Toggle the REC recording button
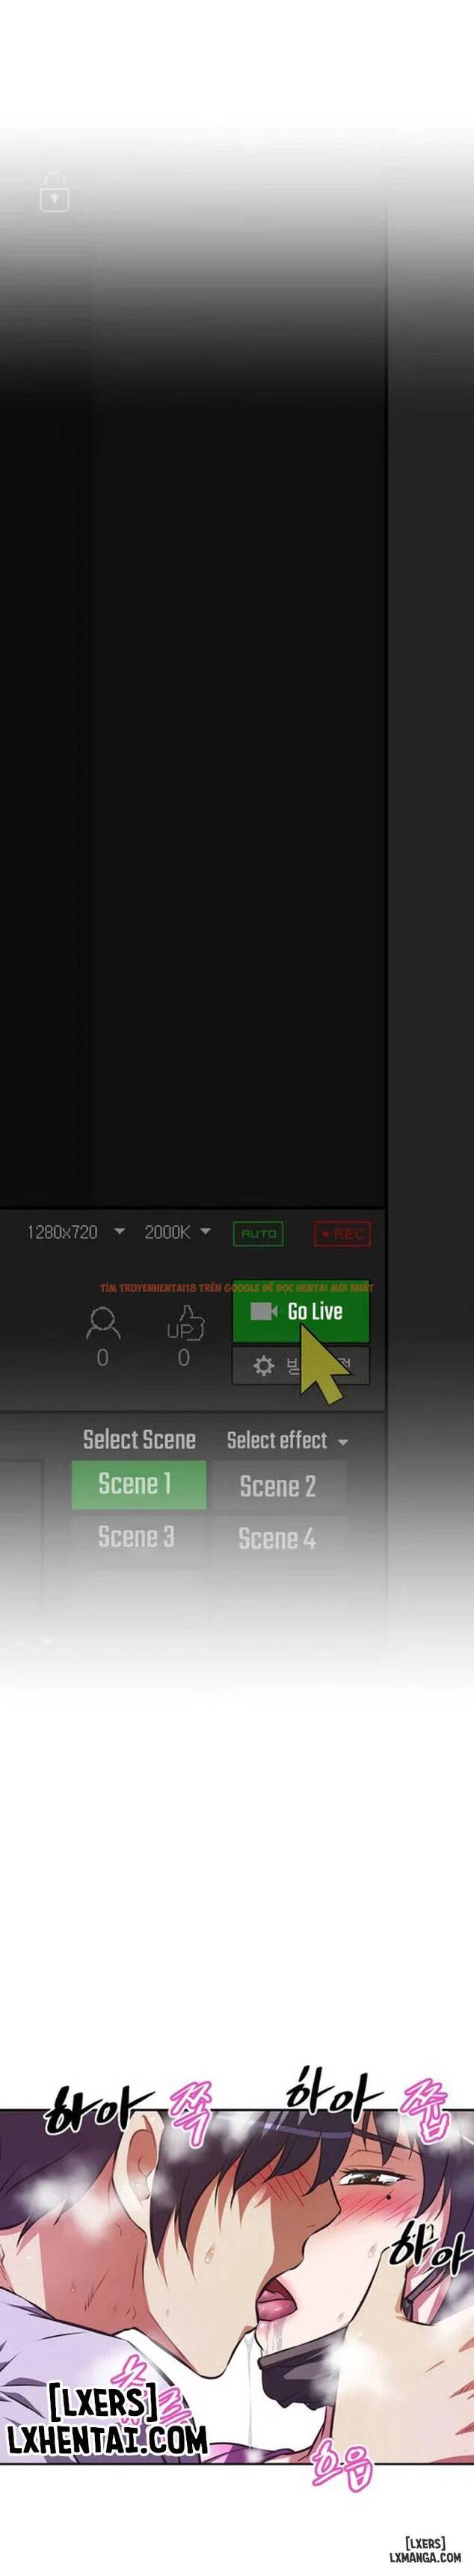The width and height of the screenshot is (474, 2576). tap(342, 1234)
